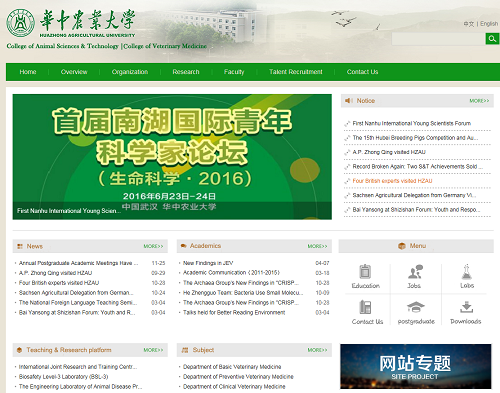Expand Notice section with MORE link

[479, 101]
